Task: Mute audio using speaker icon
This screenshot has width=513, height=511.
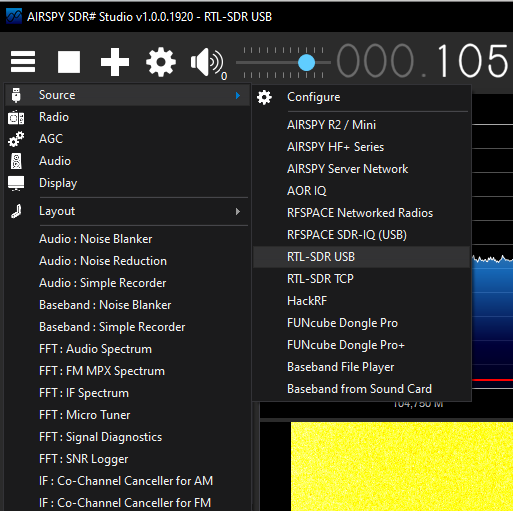Action: [207, 62]
